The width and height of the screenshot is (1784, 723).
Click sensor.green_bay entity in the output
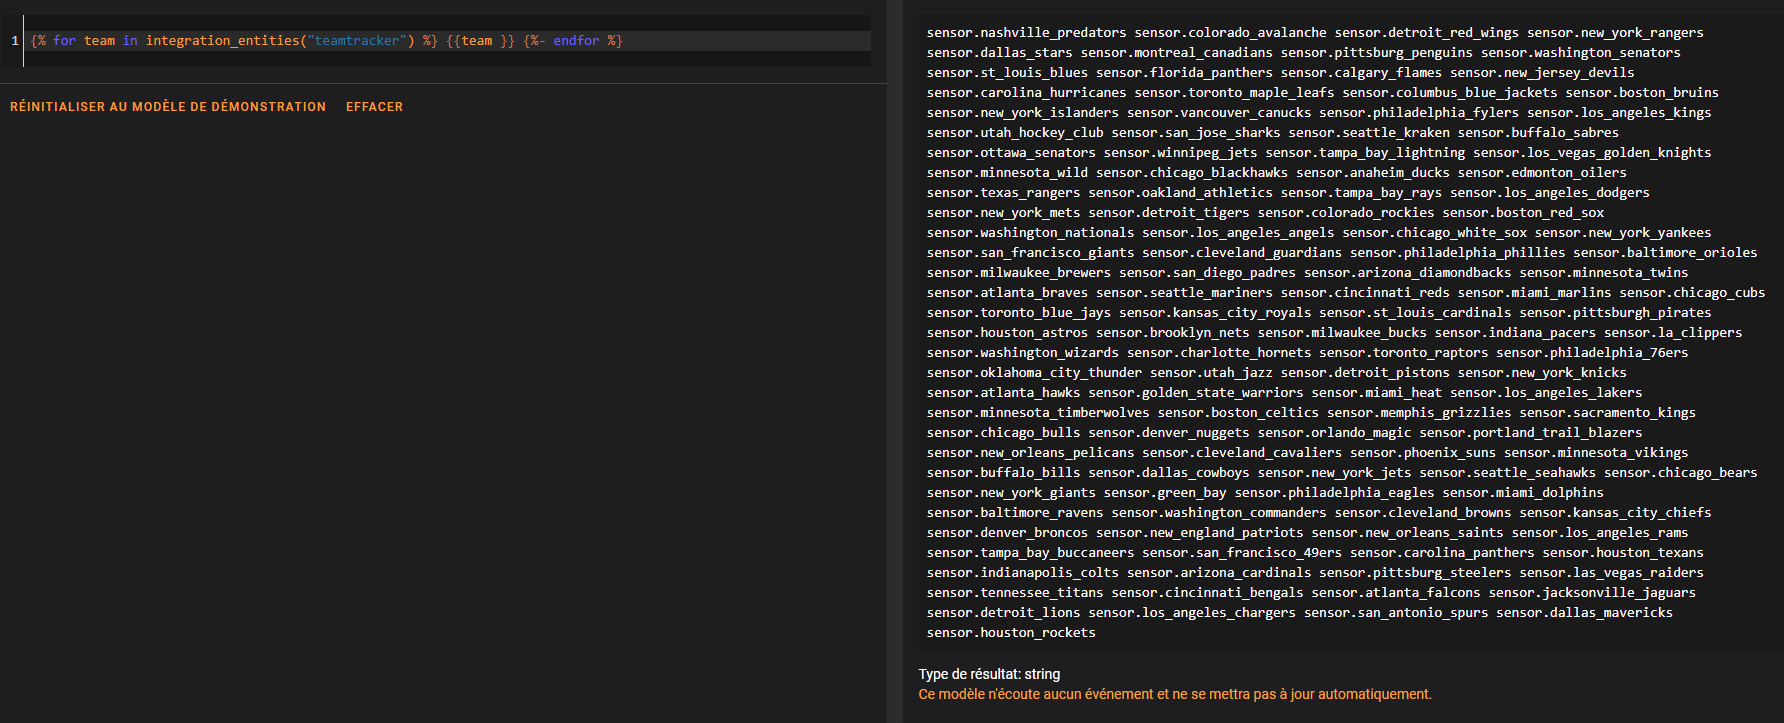click(1165, 493)
